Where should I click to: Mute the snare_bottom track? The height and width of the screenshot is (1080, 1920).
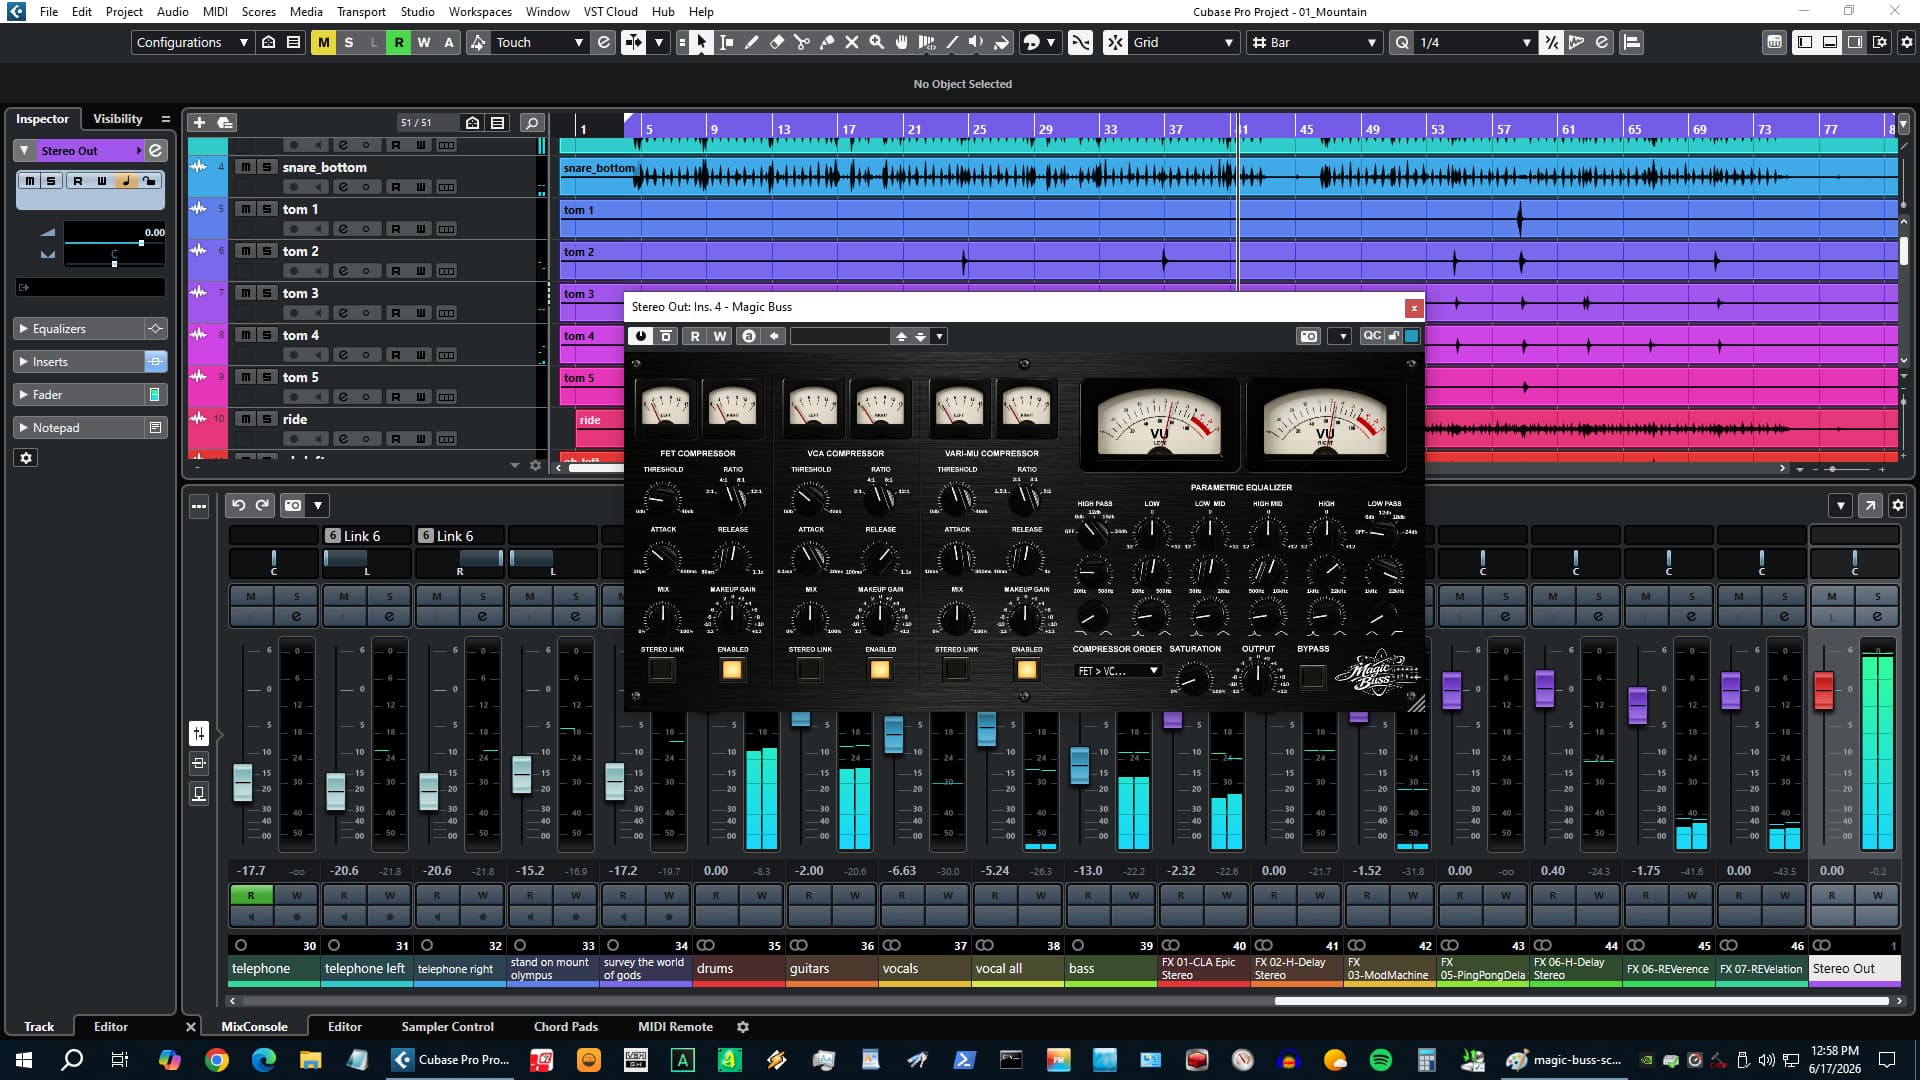coord(245,167)
